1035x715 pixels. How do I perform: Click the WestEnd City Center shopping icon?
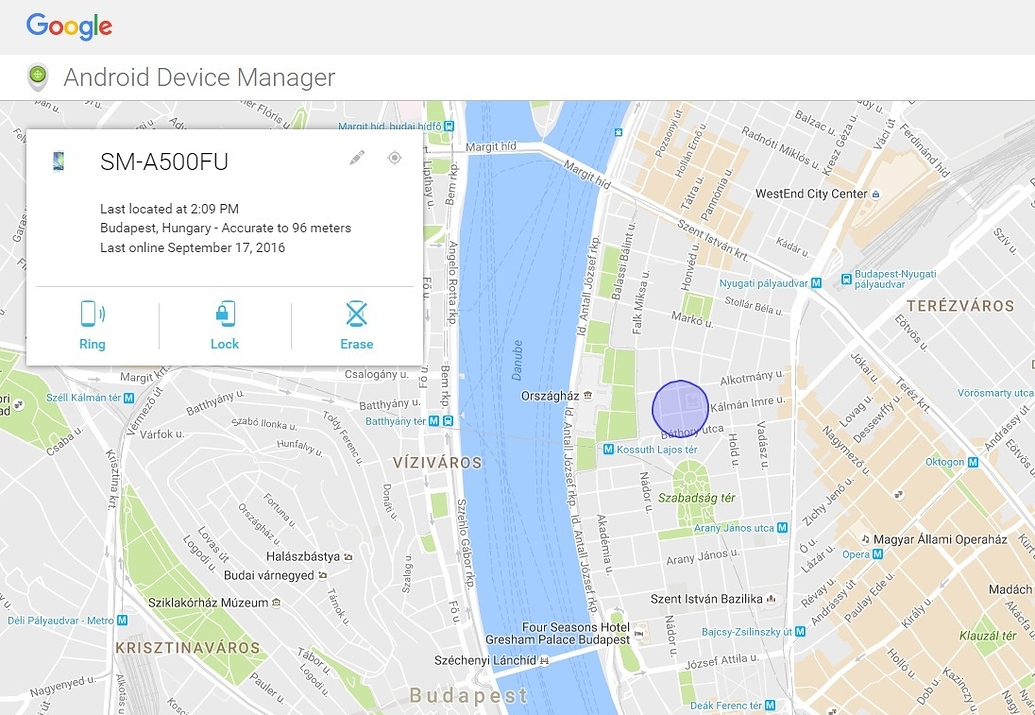point(877,193)
